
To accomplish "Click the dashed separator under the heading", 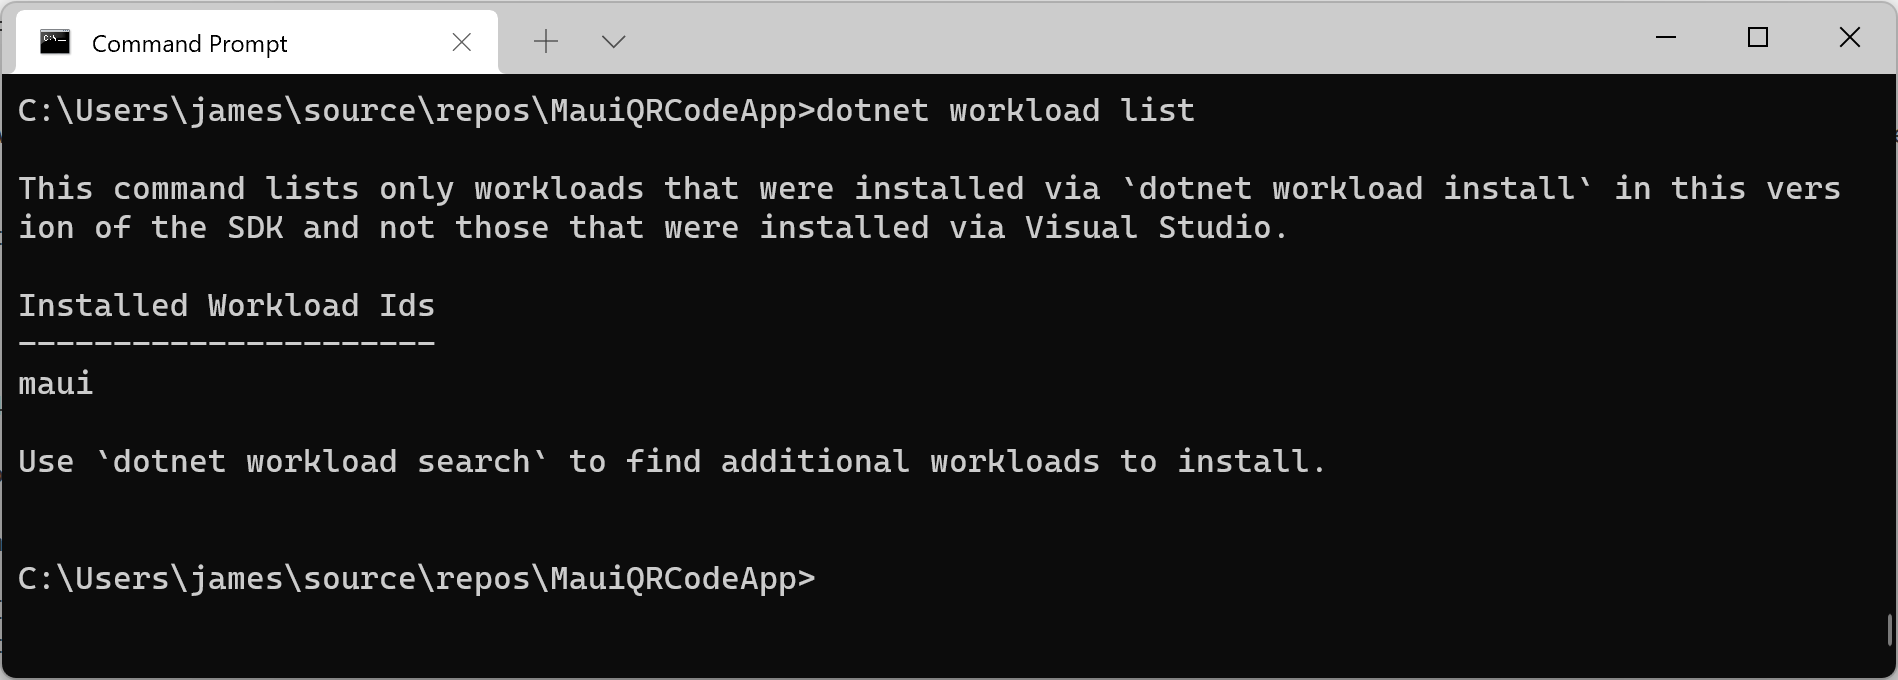I will click(227, 343).
